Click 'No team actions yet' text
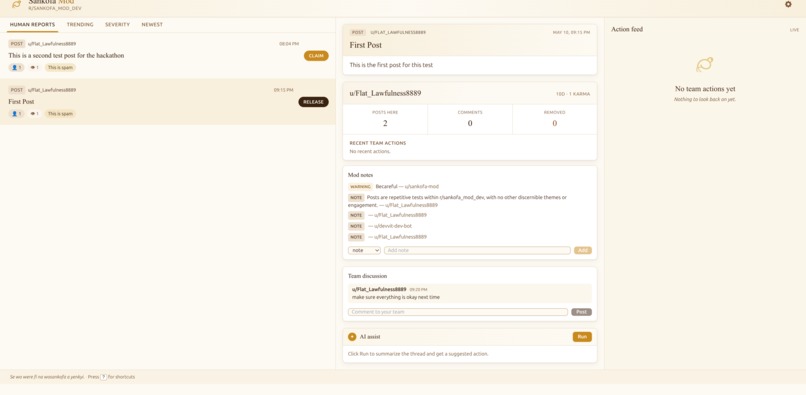The height and width of the screenshot is (395, 806). pyautogui.click(x=705, y=89)
